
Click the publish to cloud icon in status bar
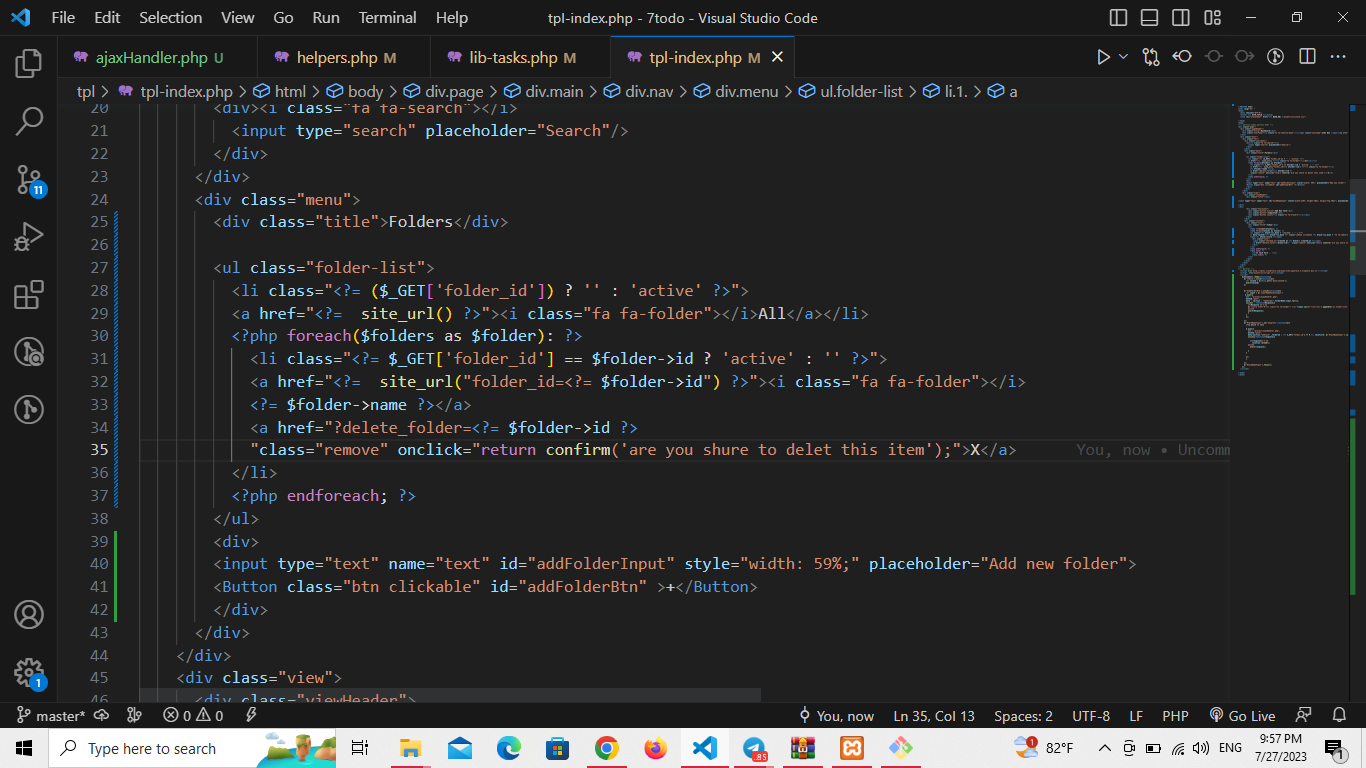tap(101, 716)
